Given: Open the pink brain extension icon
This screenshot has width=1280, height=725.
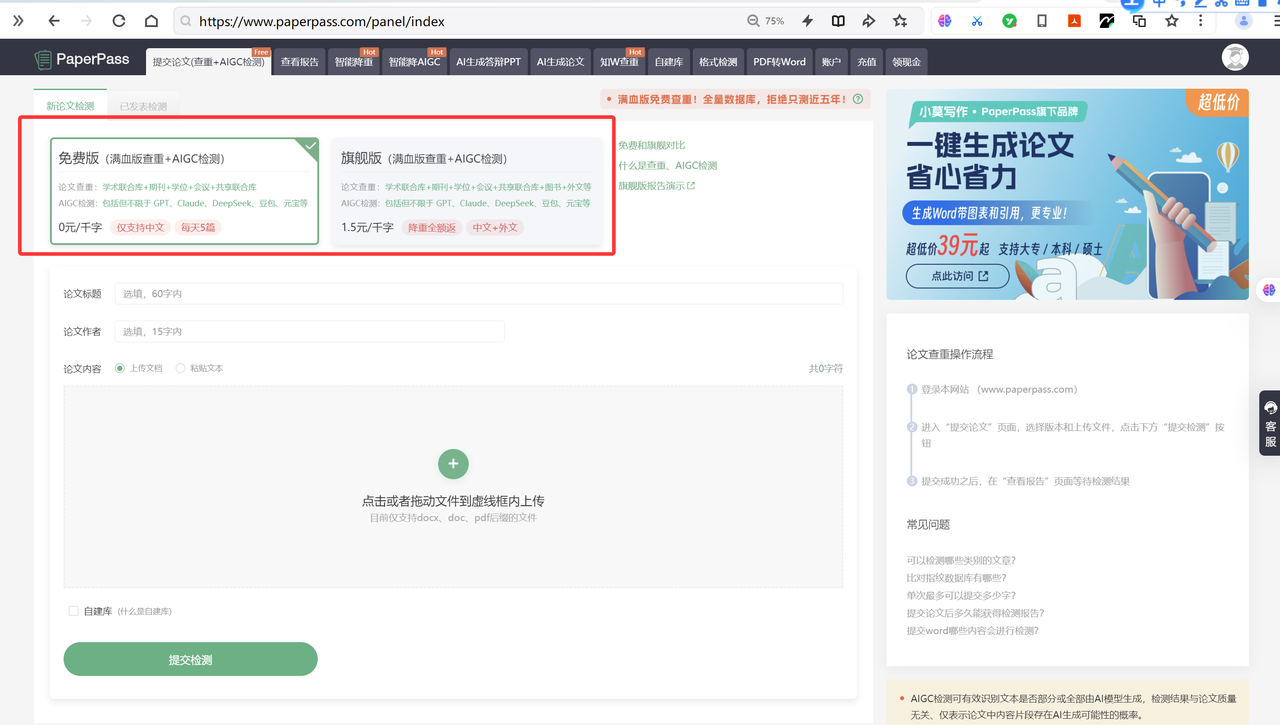Looking at the screenshot, I should tap(945, 21).
